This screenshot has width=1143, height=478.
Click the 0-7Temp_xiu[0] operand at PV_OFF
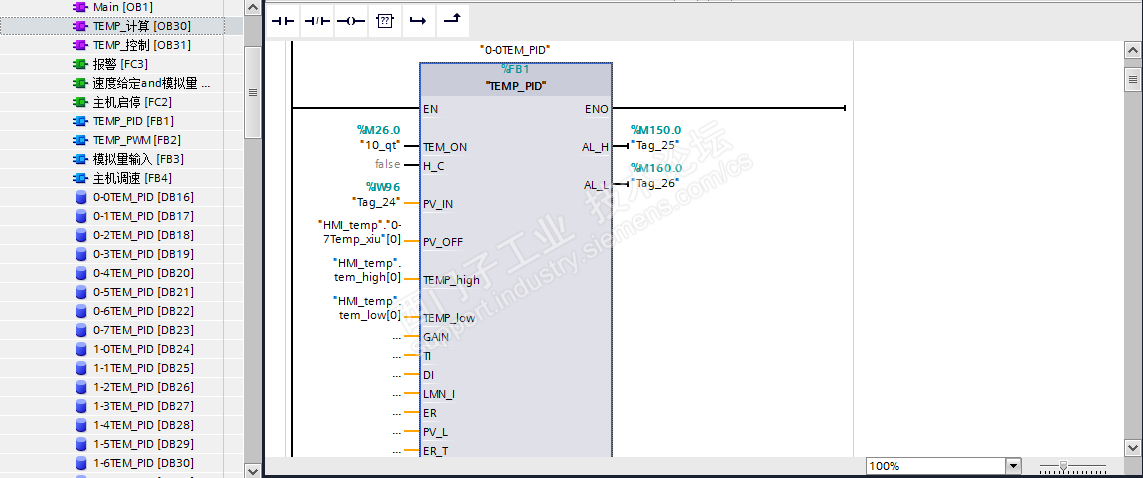pyautogui.click(x=360, y=232)
